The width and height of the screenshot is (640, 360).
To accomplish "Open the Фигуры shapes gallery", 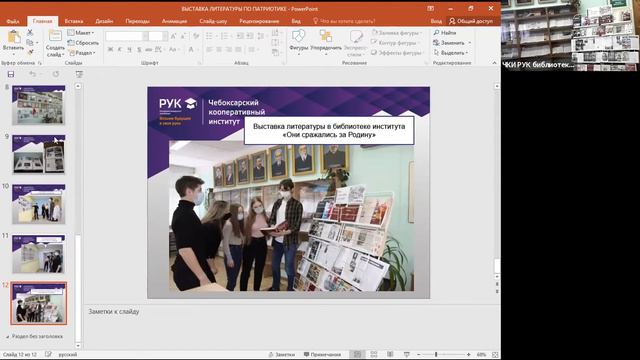I will pyautogui.click(x=298, y=42).
